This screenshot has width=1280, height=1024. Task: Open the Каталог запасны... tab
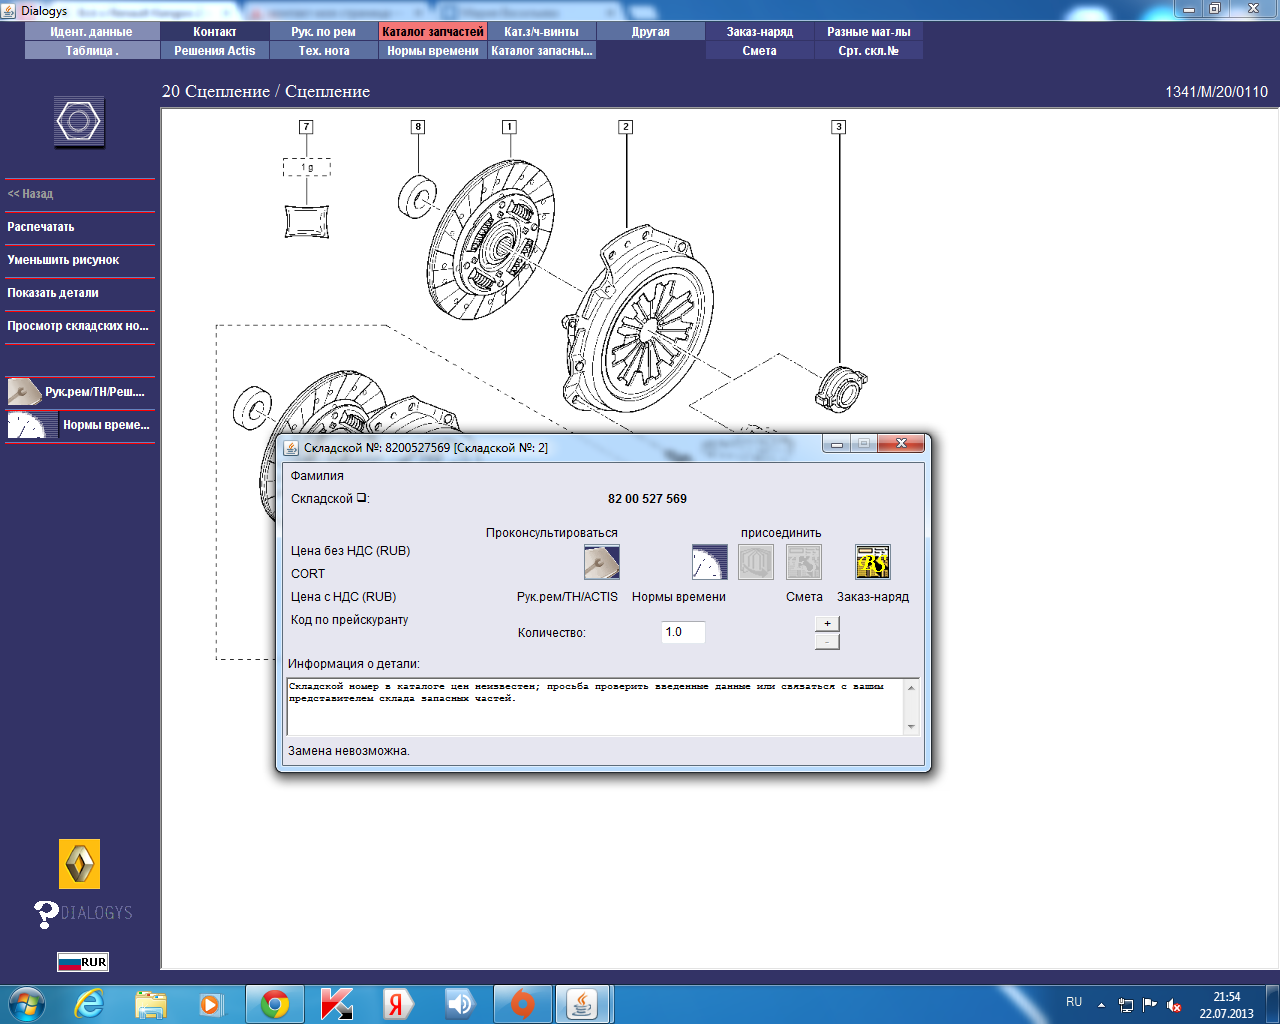[542, 51]
